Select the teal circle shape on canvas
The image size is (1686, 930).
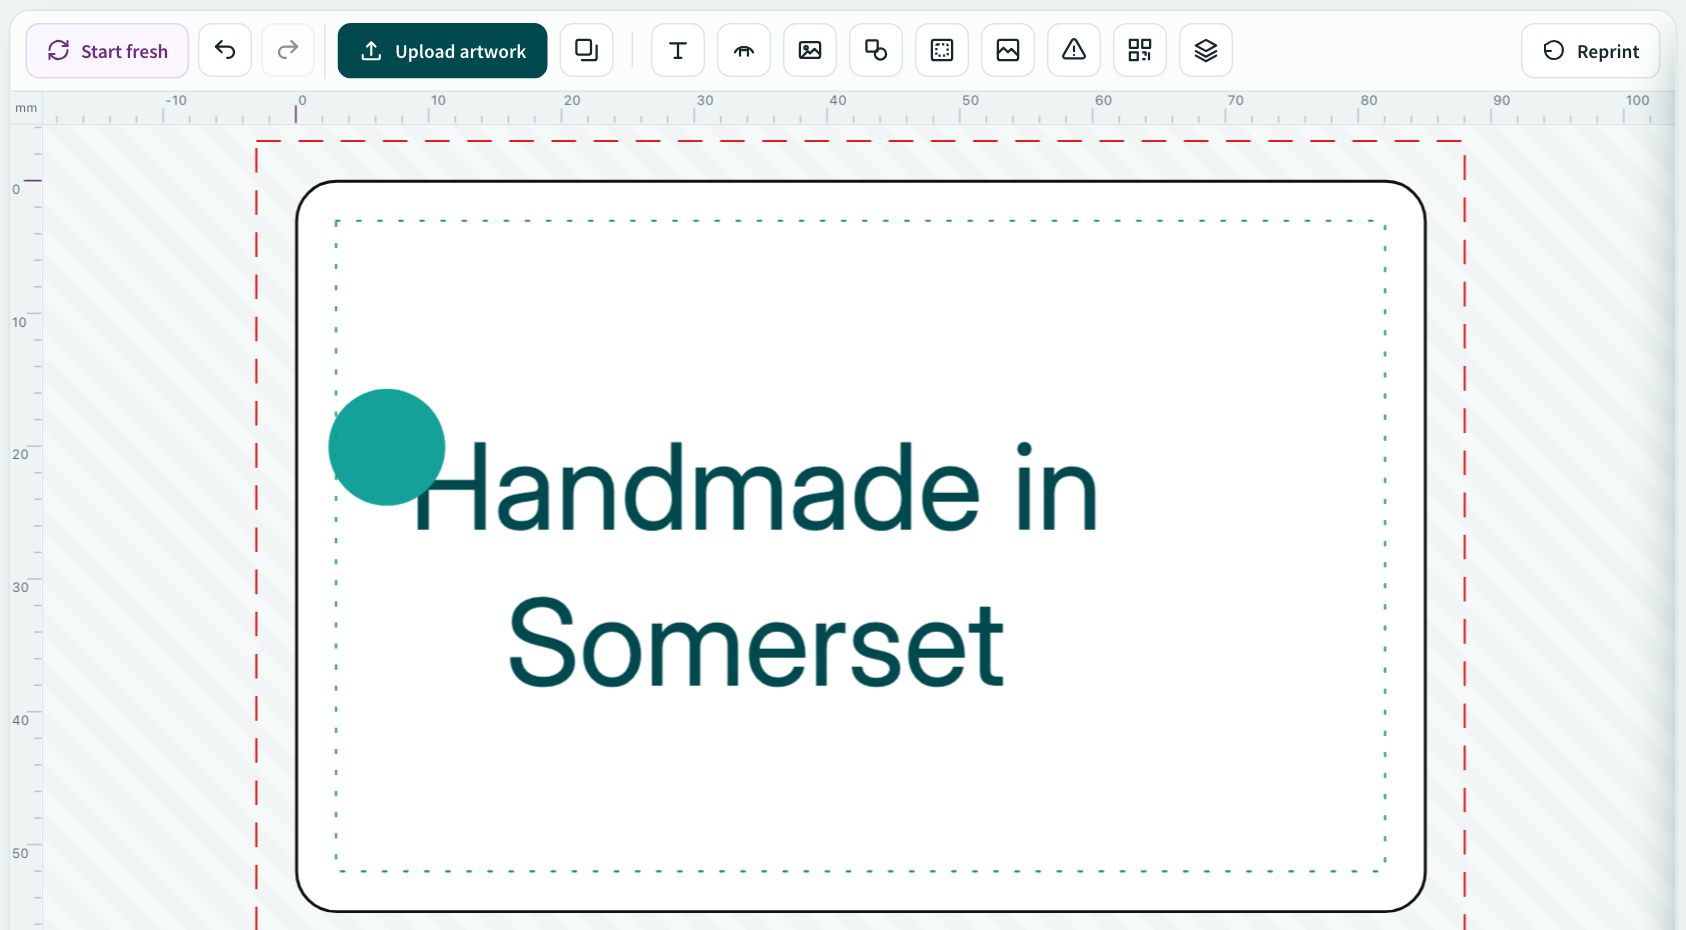click(387, 447)
